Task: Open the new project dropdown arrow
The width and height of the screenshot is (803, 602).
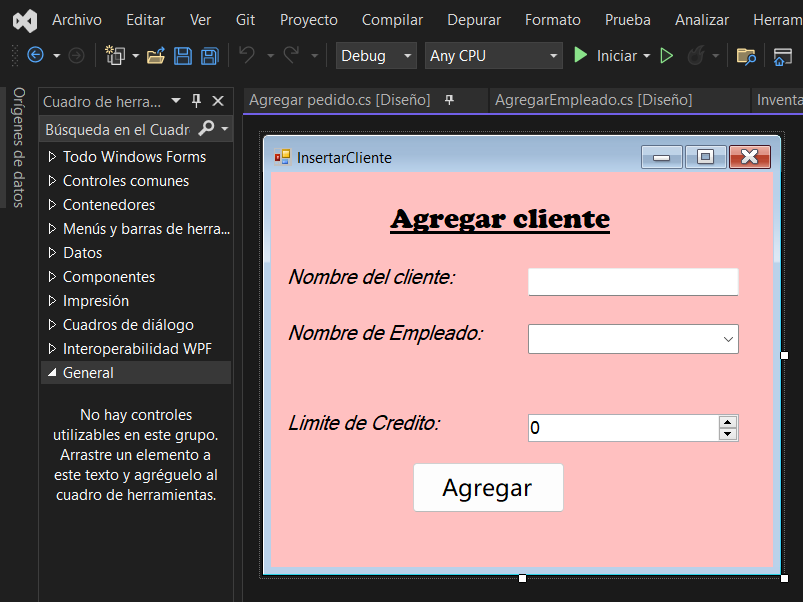Action: tap(136, 55)
